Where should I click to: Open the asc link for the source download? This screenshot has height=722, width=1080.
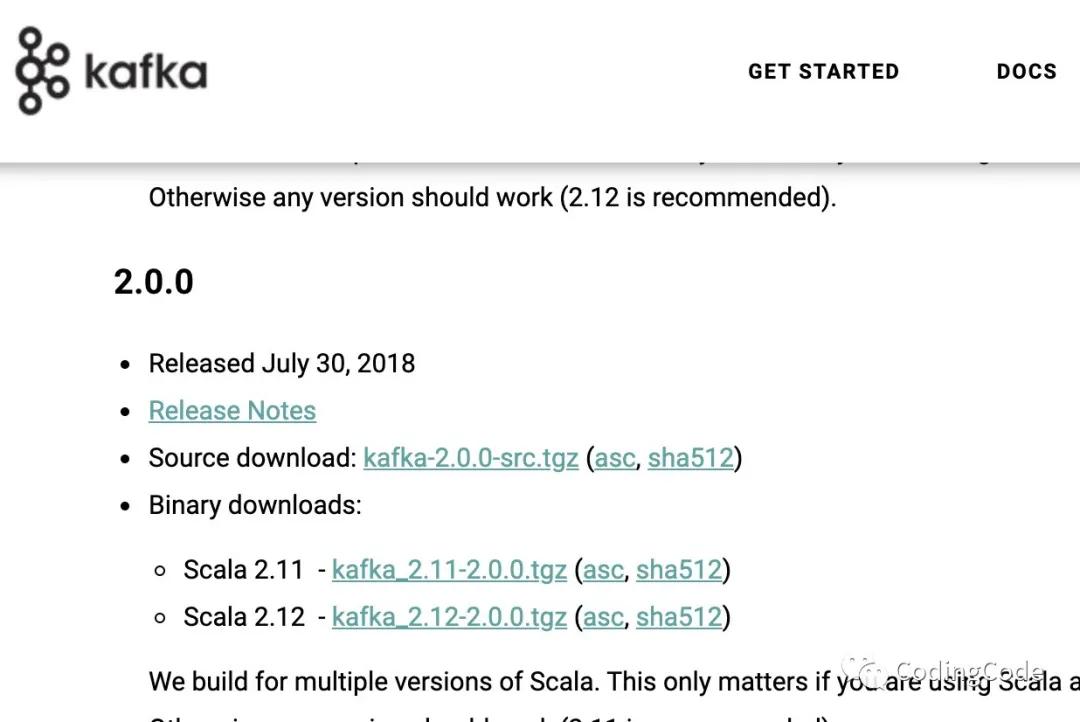614,457
